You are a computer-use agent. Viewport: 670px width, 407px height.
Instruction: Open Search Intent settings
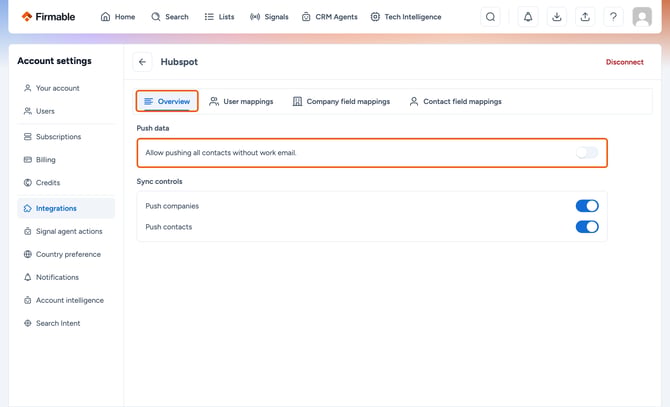66,323
